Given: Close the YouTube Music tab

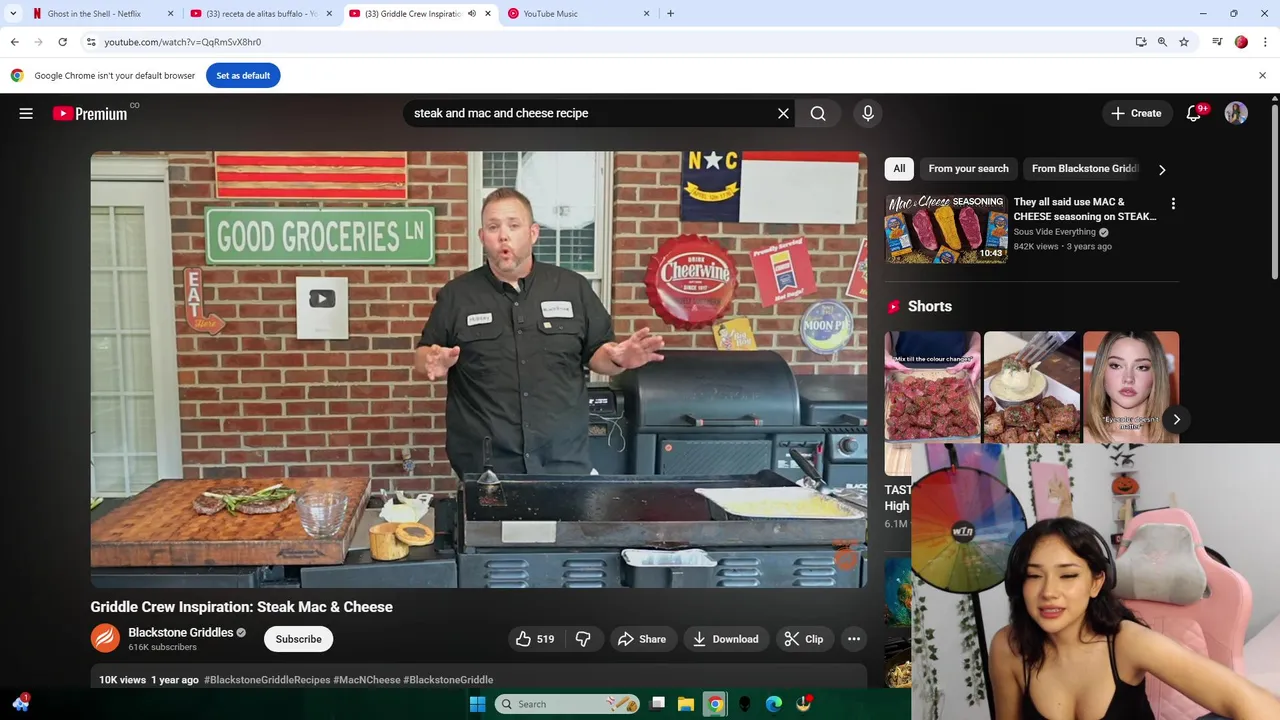Looking at the screenshot, I should click(646, 14).
